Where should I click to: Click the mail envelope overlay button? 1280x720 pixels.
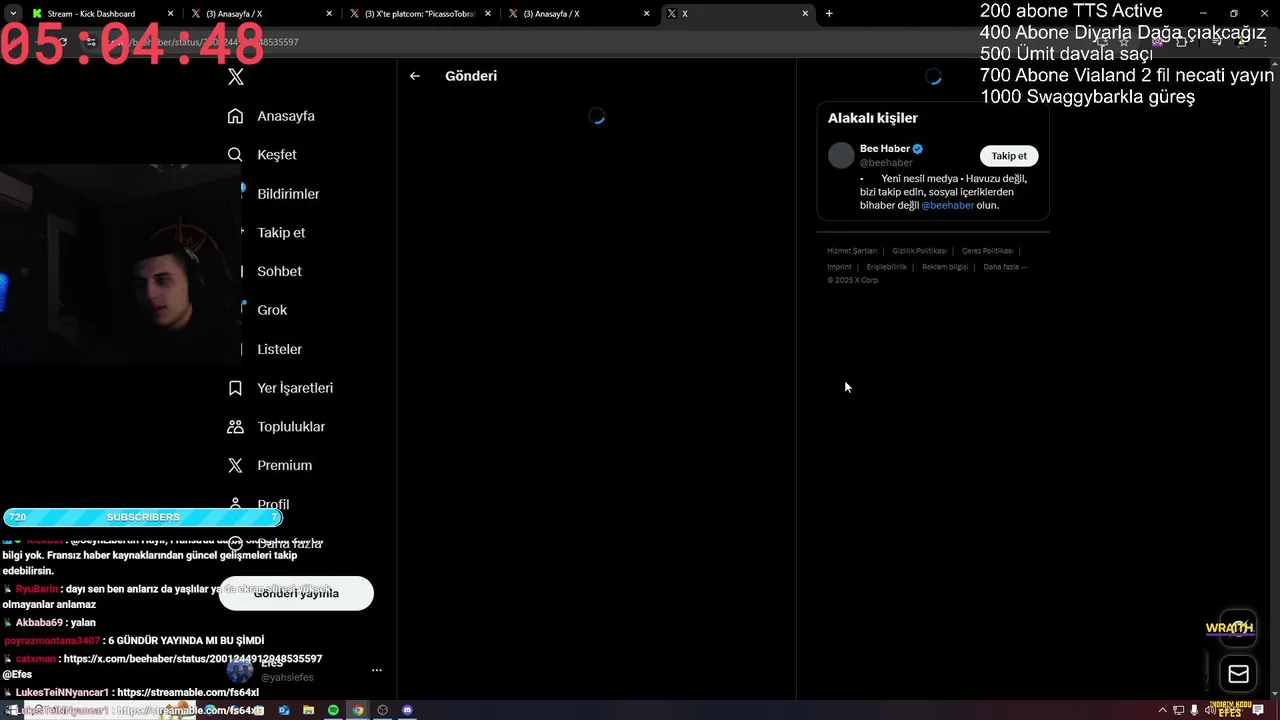click(1238, 674)
